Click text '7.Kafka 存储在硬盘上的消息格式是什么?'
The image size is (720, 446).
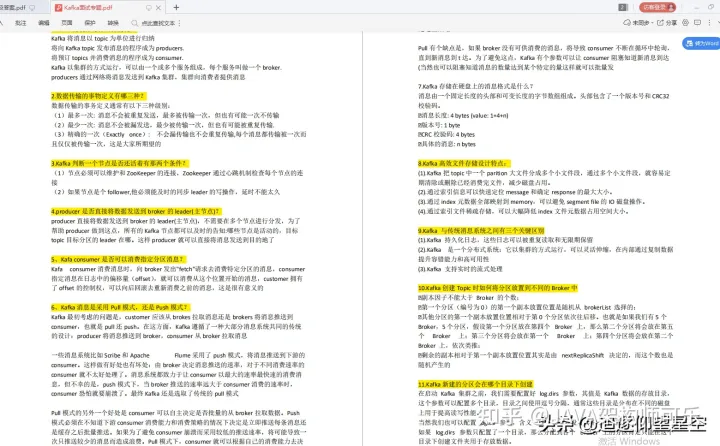(x=476, y=86)
